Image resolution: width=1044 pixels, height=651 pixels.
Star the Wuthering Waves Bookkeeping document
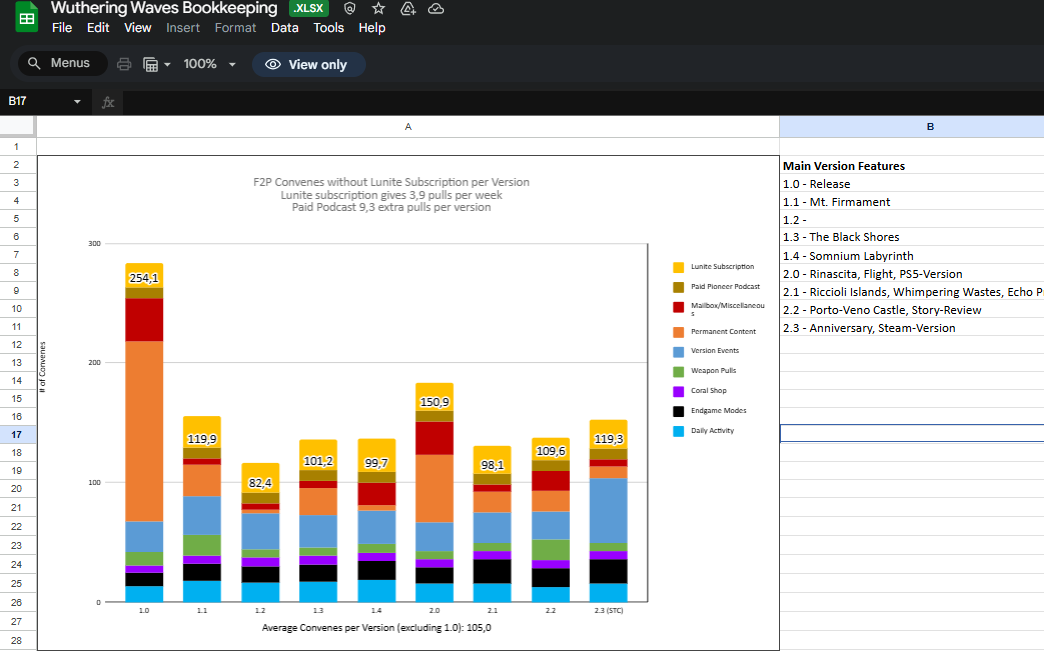pos(378,8)
